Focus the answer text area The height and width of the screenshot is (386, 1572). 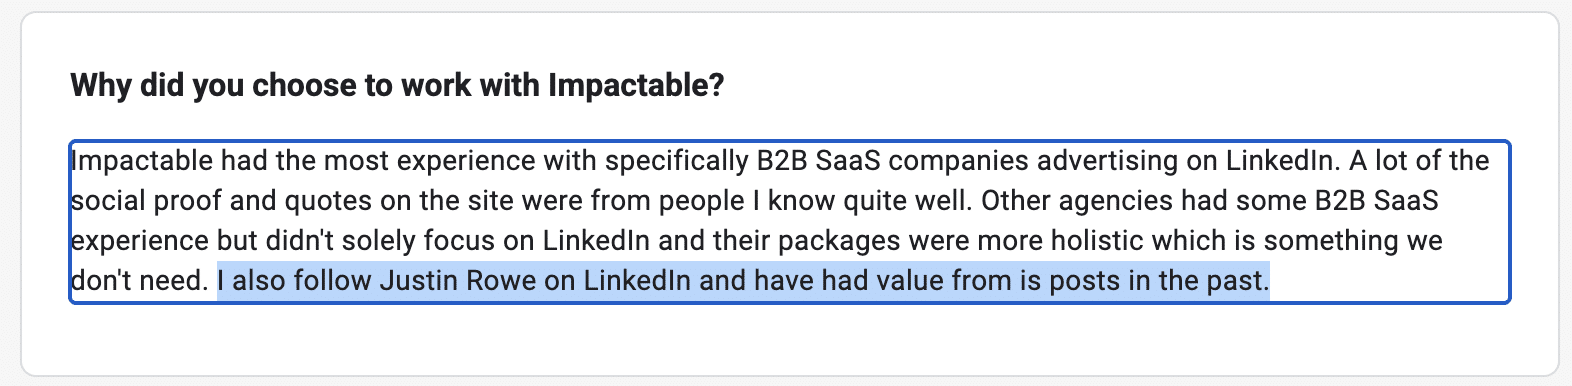point(789,221)
